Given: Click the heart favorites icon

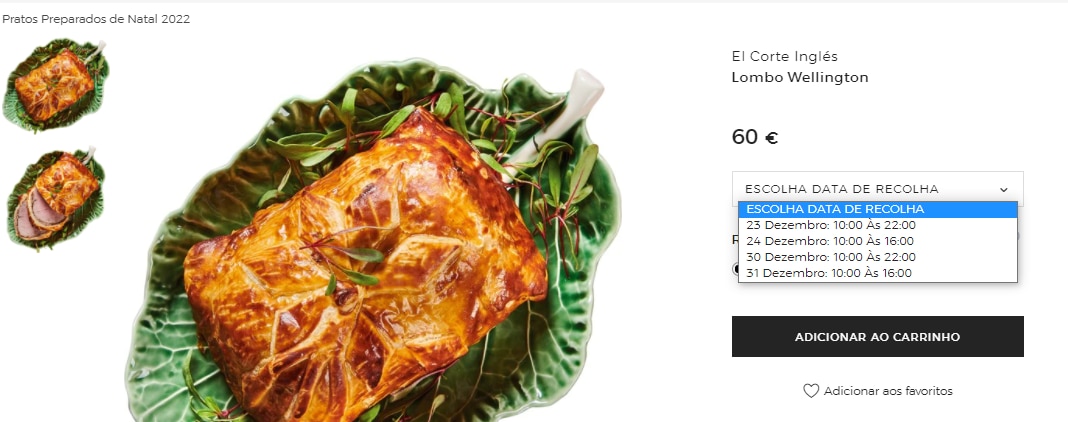Looking at the screenshot, I should (811, 391).
